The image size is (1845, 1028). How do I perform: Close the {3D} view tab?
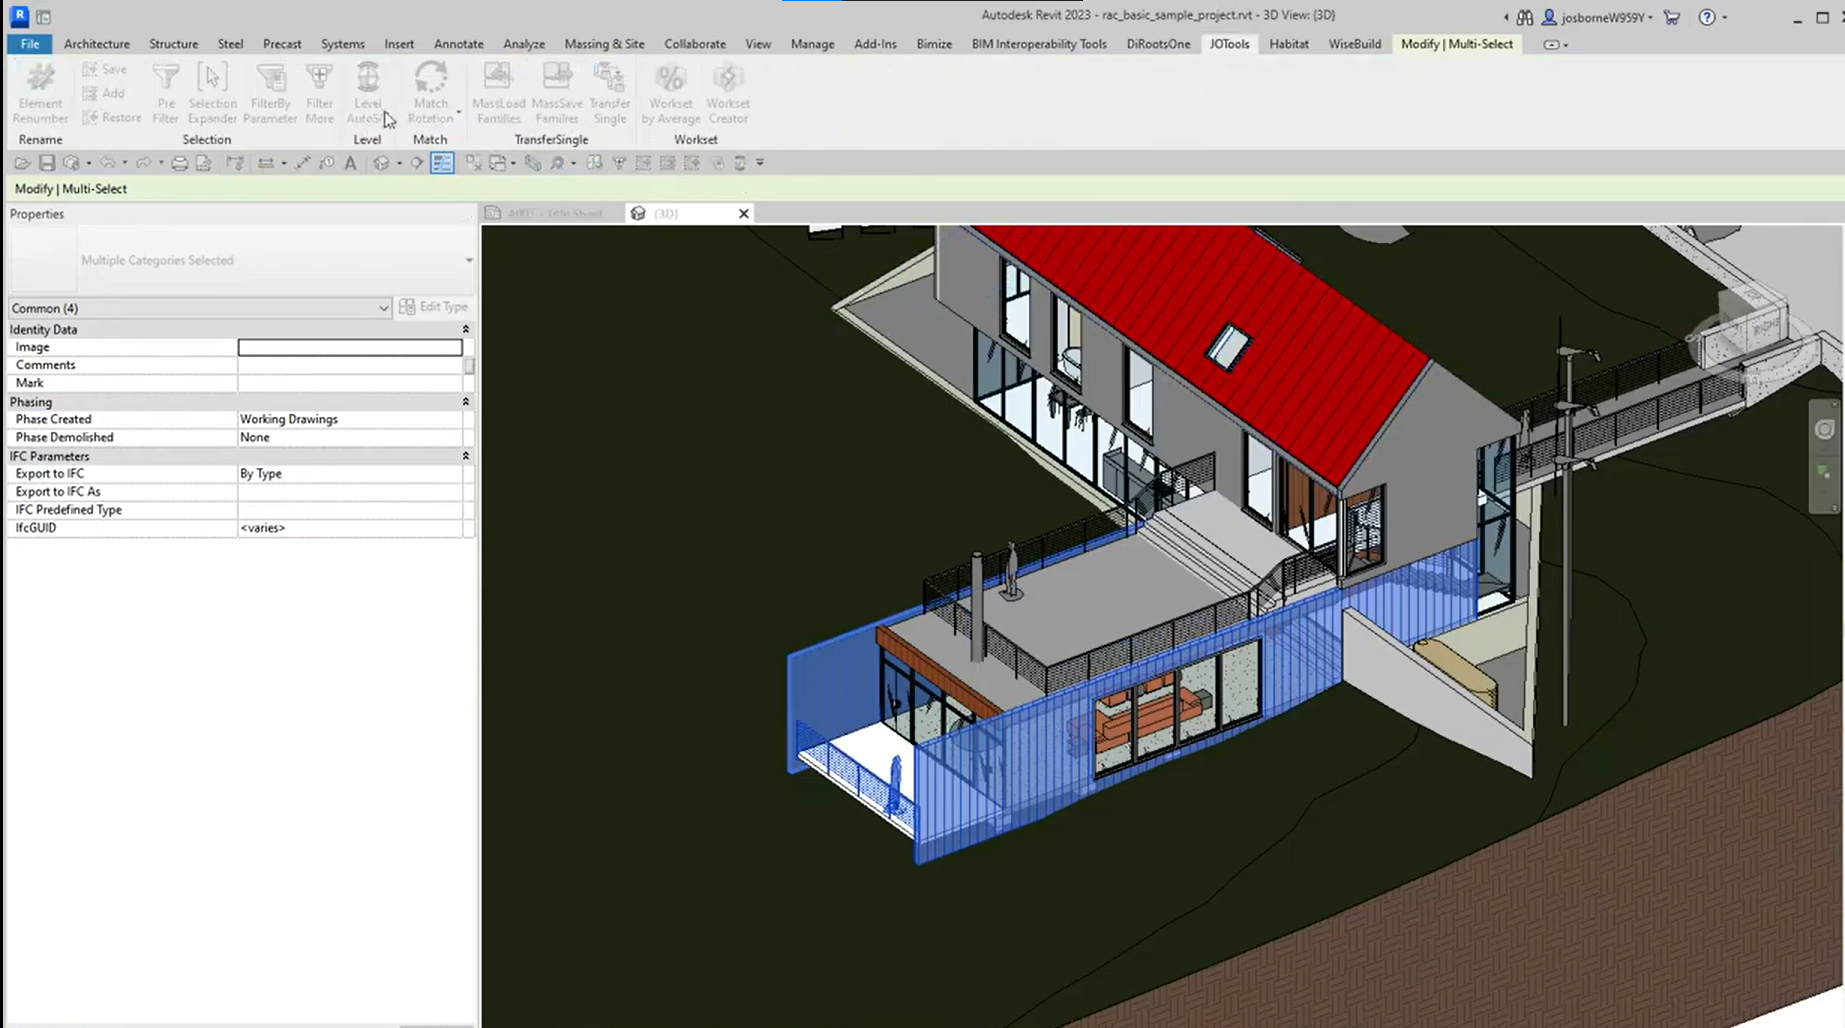pos(743,213)
